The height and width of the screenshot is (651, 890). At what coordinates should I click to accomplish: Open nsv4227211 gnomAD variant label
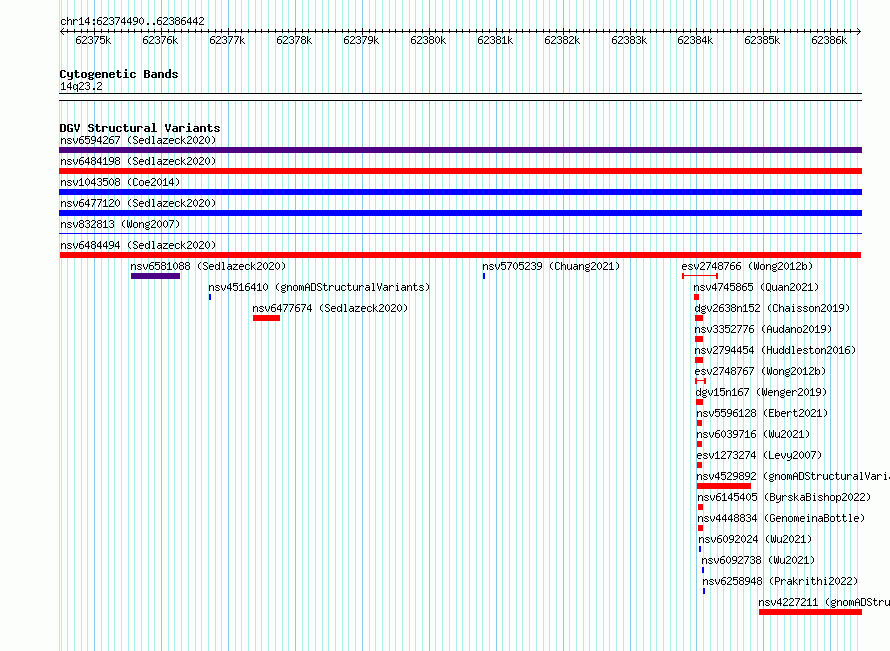point(824,602)
